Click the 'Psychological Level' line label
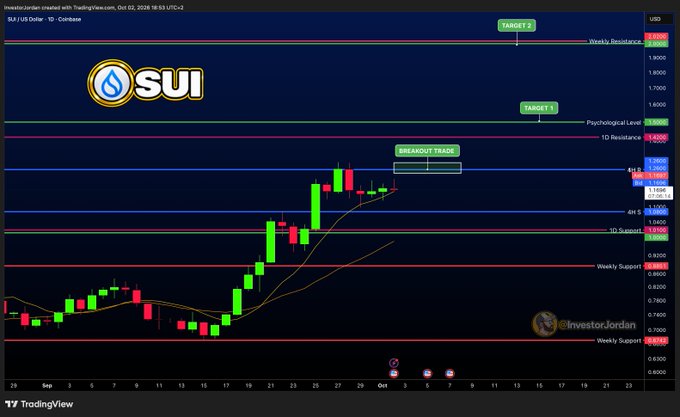 tap(614, 123)
